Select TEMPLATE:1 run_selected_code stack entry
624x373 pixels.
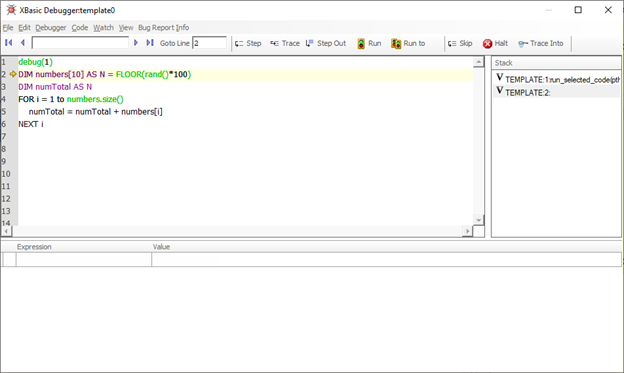tap(557, 79)
